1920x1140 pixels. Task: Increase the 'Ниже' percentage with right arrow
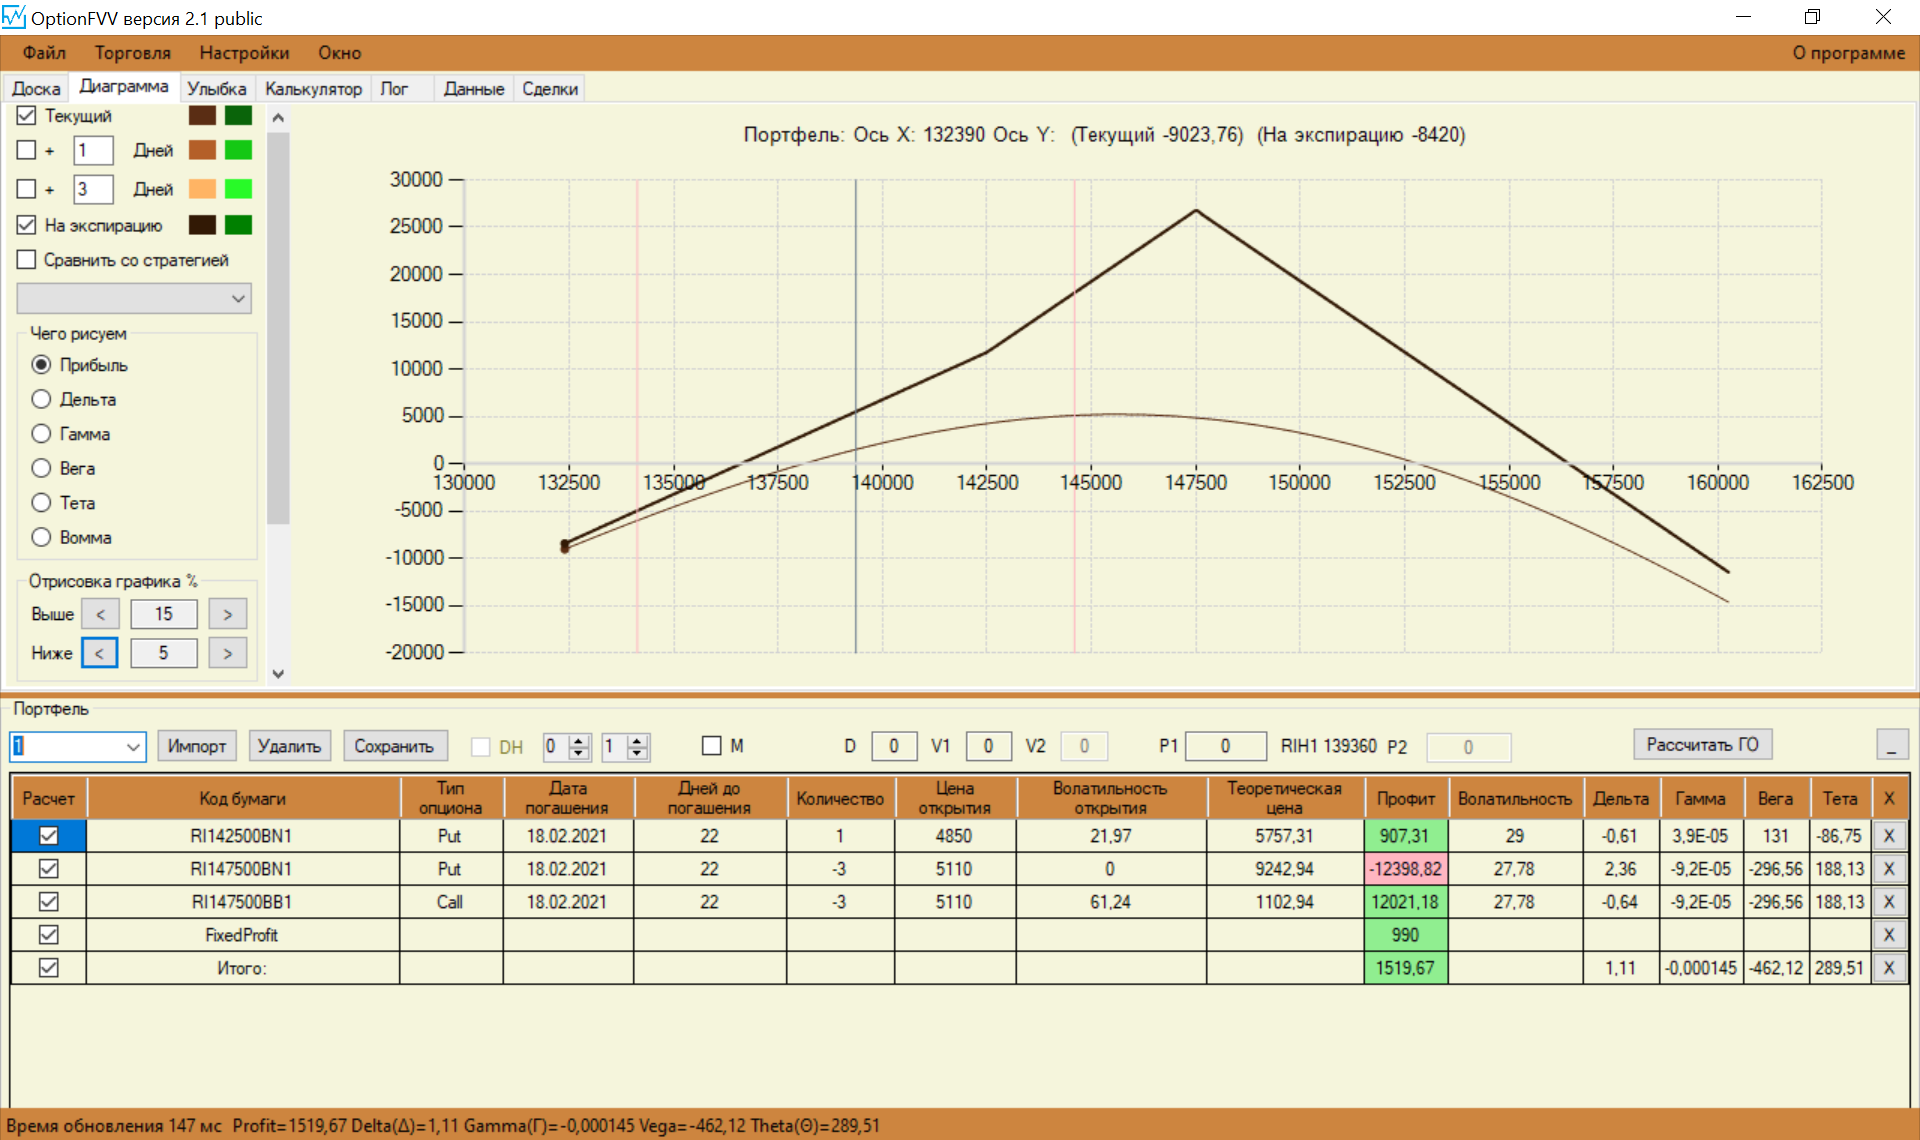click(227, 653)
